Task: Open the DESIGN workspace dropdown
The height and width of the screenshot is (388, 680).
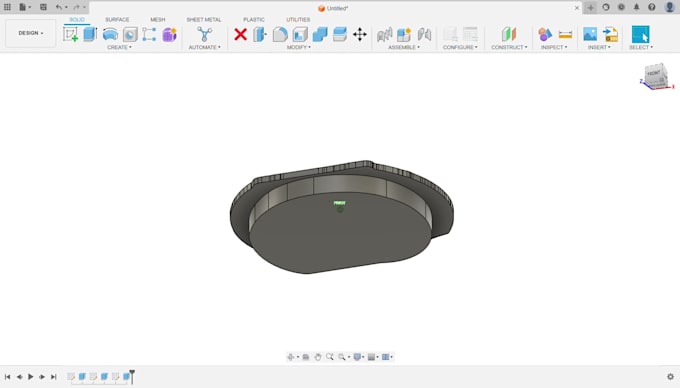Action: [x=30, y=33]
